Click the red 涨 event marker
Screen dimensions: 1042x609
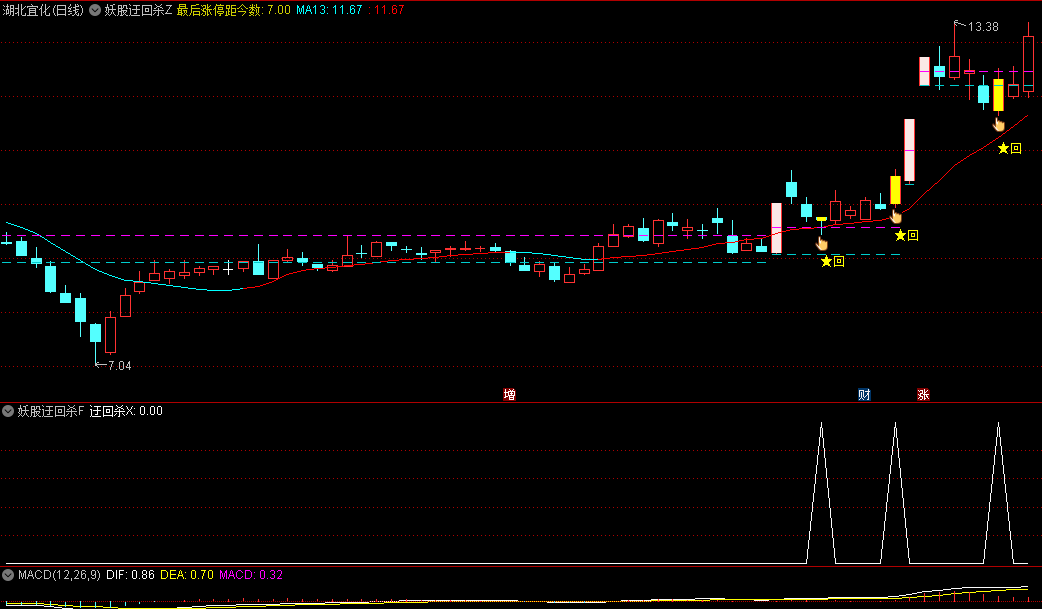923,395
